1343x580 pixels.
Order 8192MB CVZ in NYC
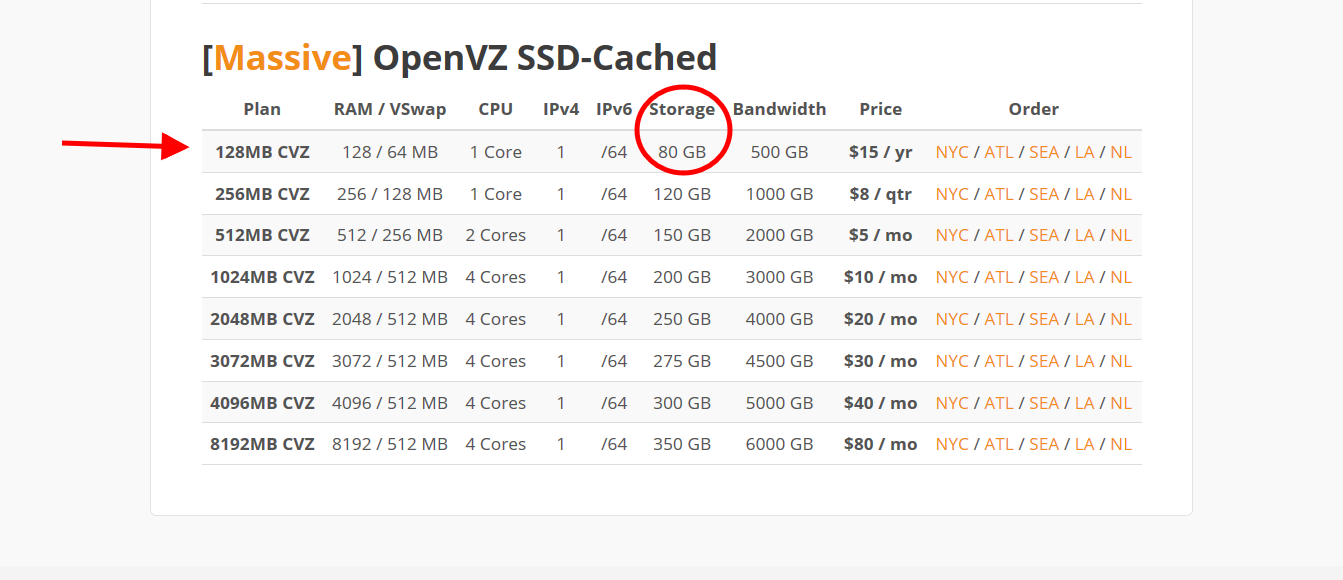point(952,444)
